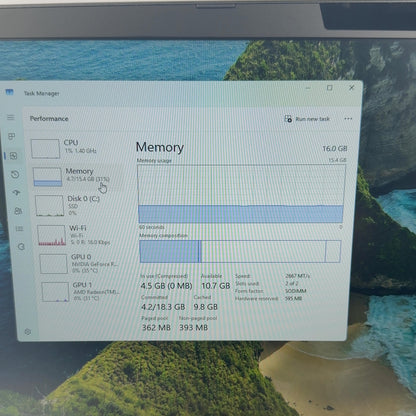Open the Users page sidebar icon
Image resolution: width=416 pixels, height=416 pixels.
coord(18,211)
